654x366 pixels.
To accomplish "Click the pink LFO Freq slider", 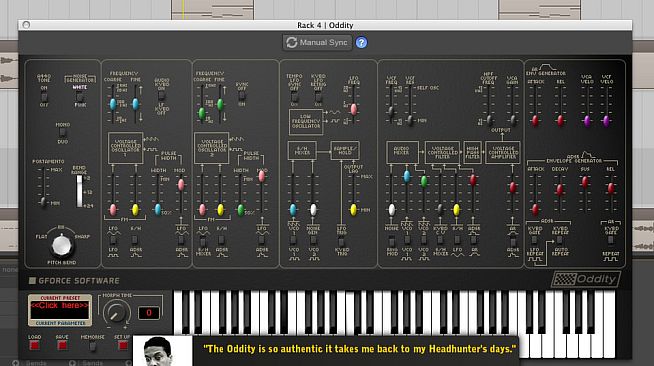I will pos(354,109).
